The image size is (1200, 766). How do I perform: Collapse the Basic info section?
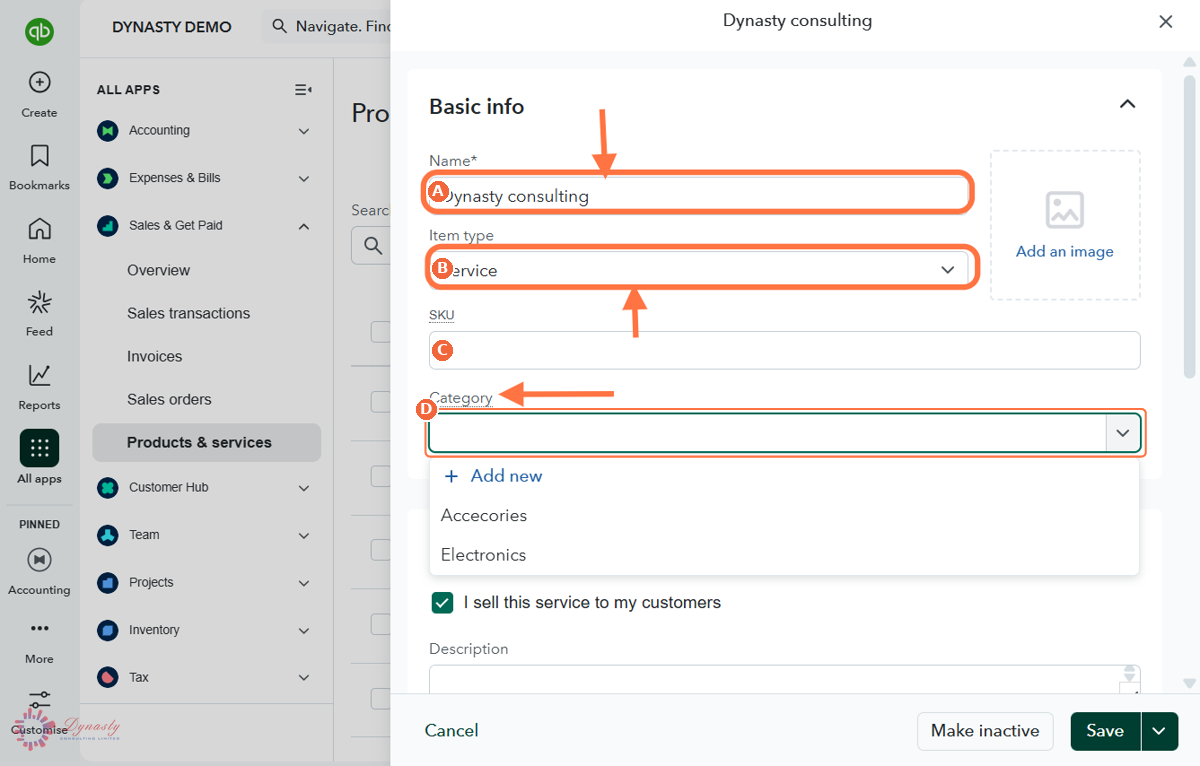tap(1127, 104)
